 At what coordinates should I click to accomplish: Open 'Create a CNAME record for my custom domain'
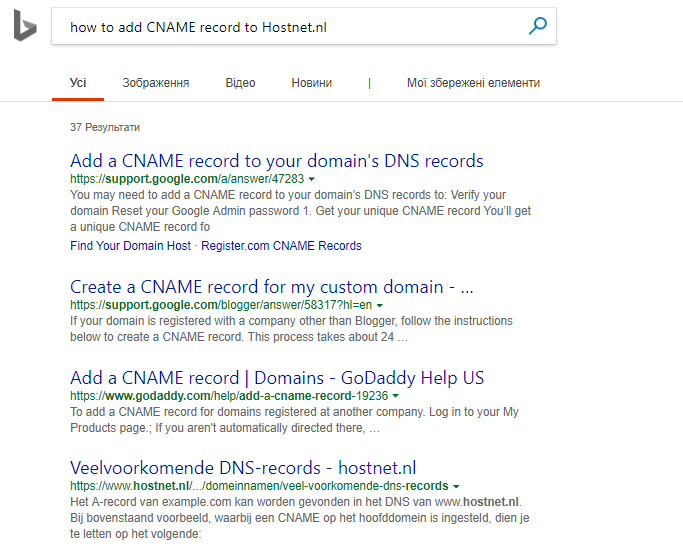tap(271, 287)
